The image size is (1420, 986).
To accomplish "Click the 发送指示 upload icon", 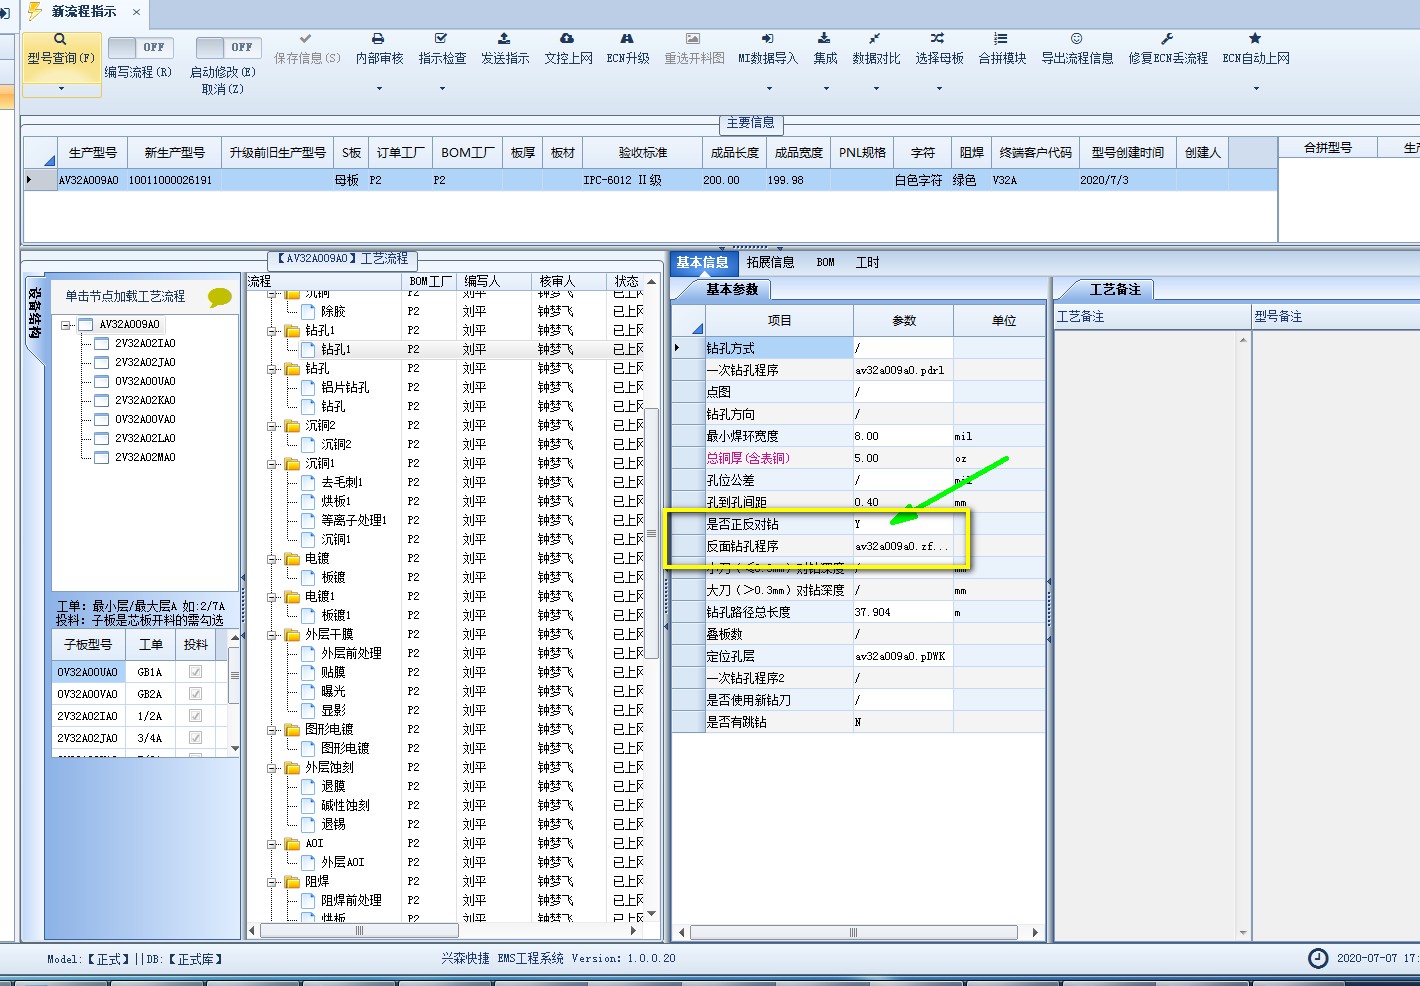I will (504, 39).
